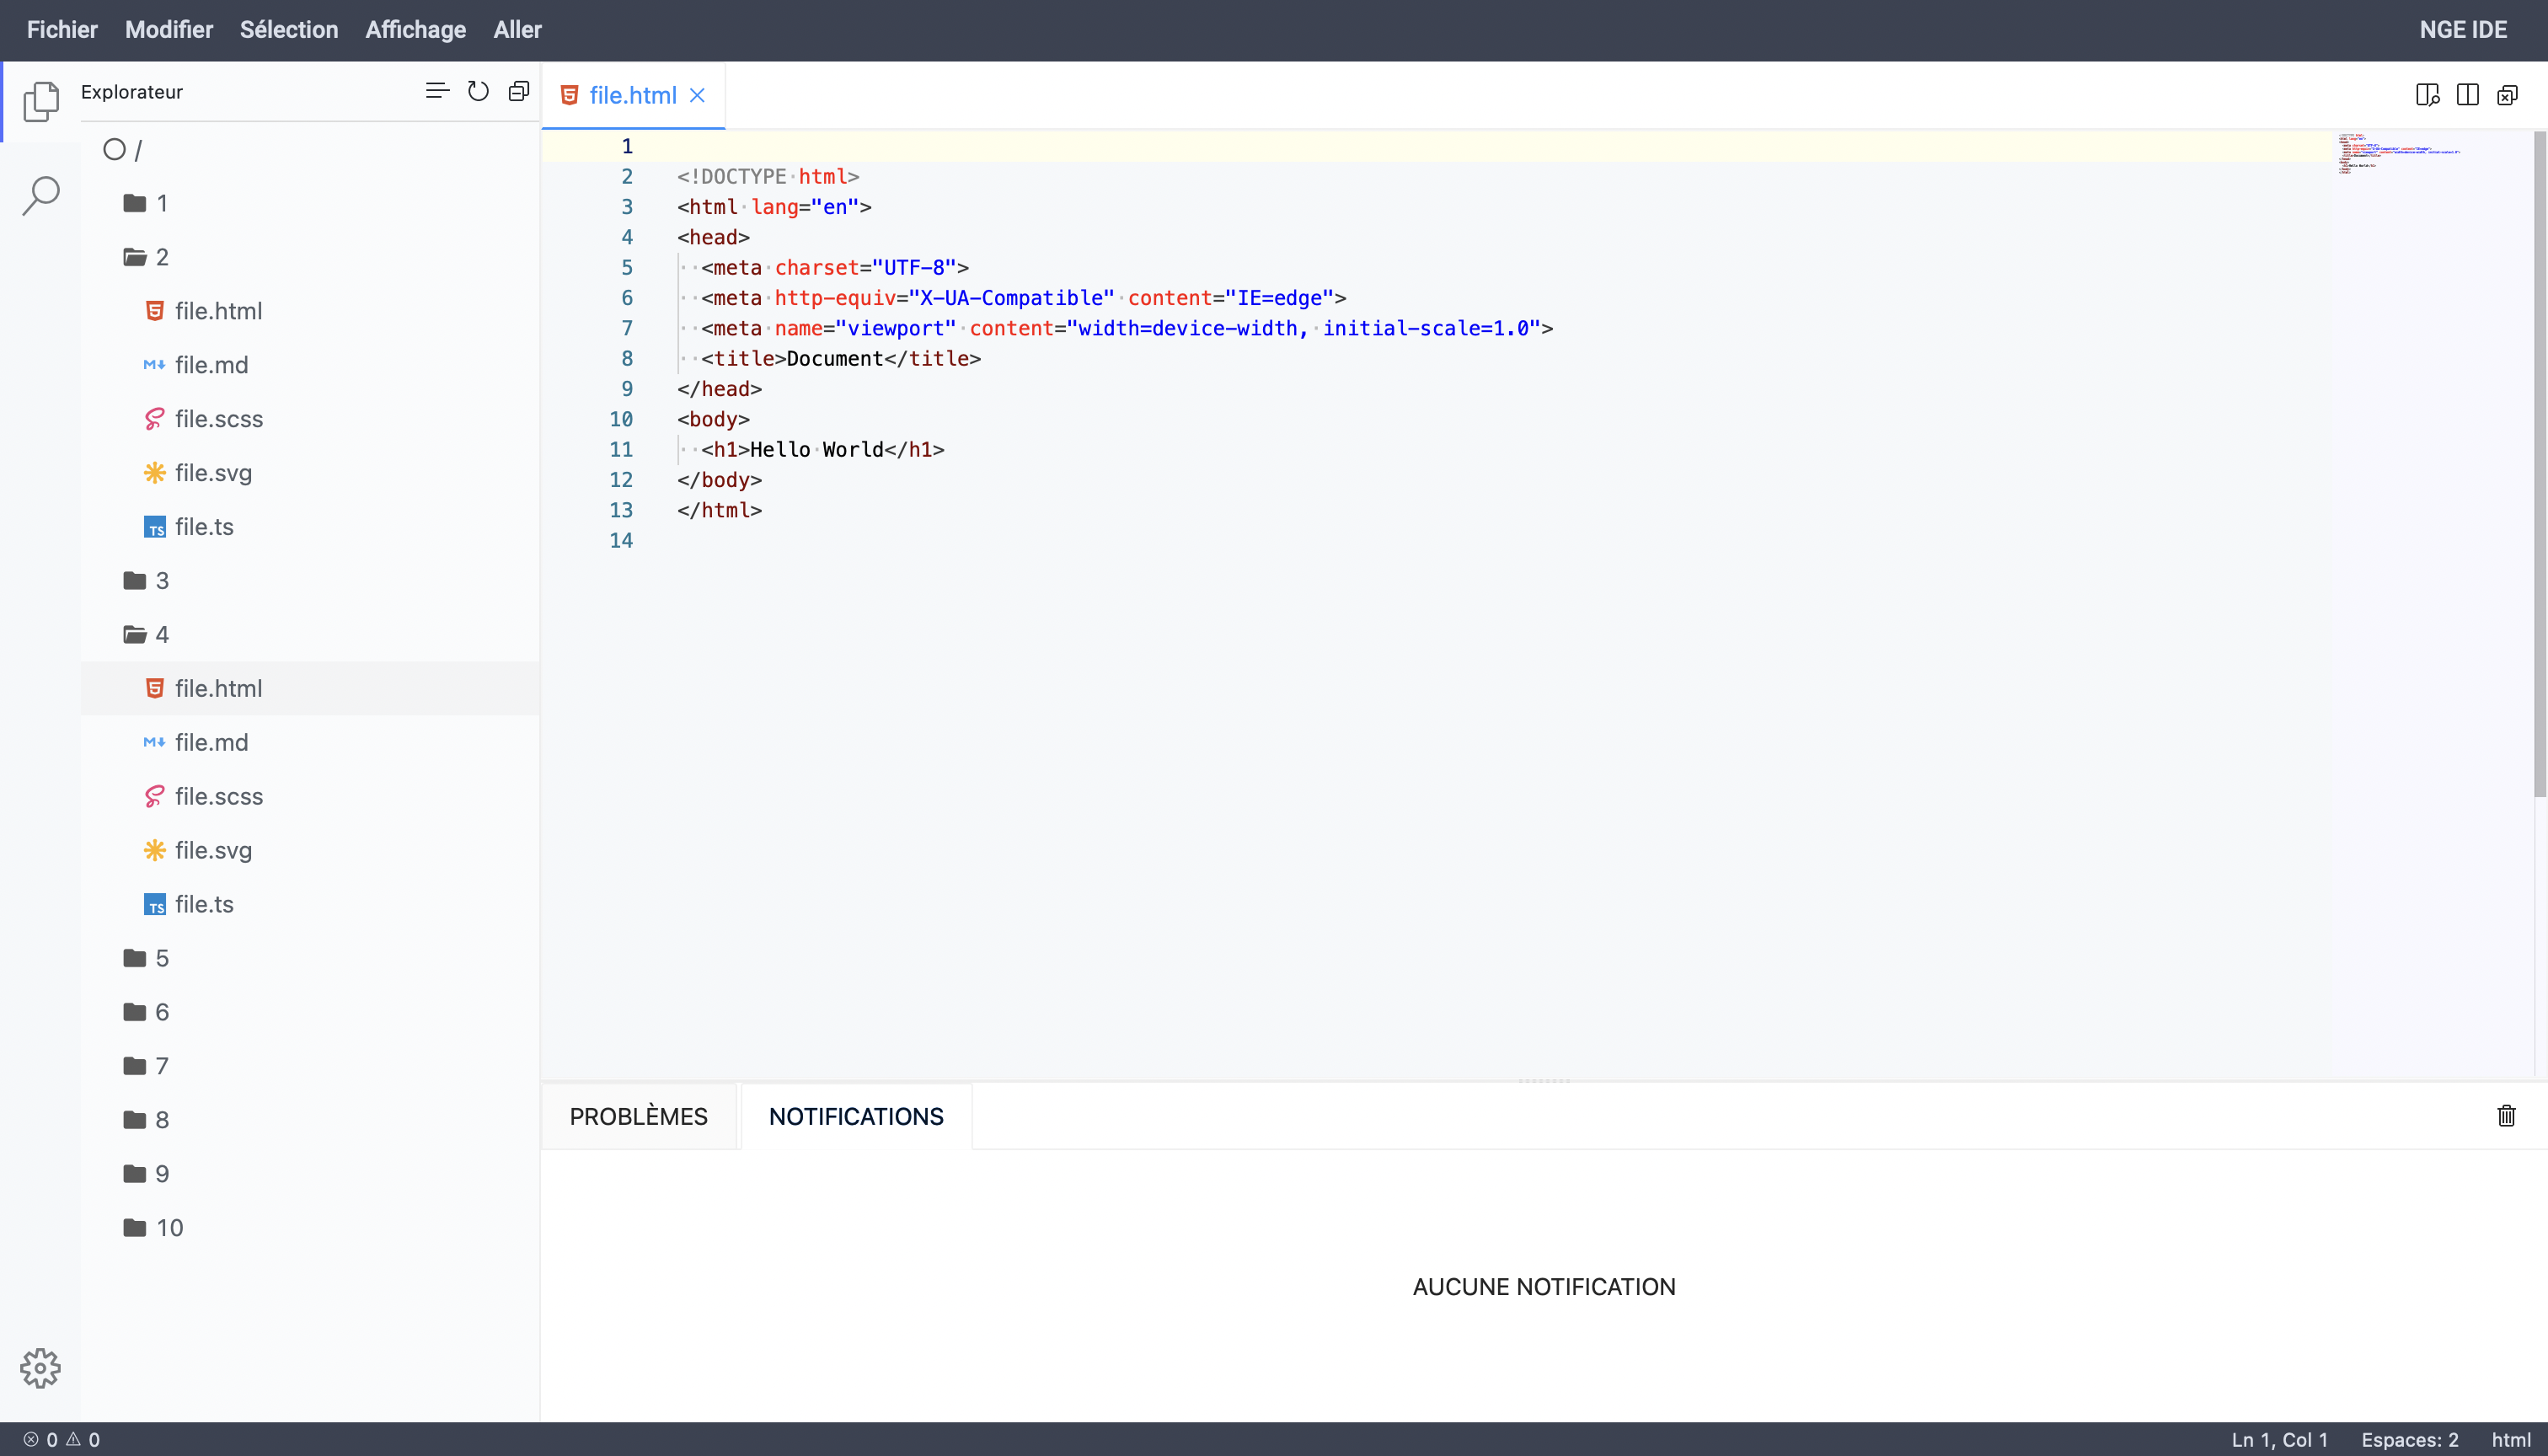
Task: Clear notifications with the trash icon
Action: point(2506,1115)
